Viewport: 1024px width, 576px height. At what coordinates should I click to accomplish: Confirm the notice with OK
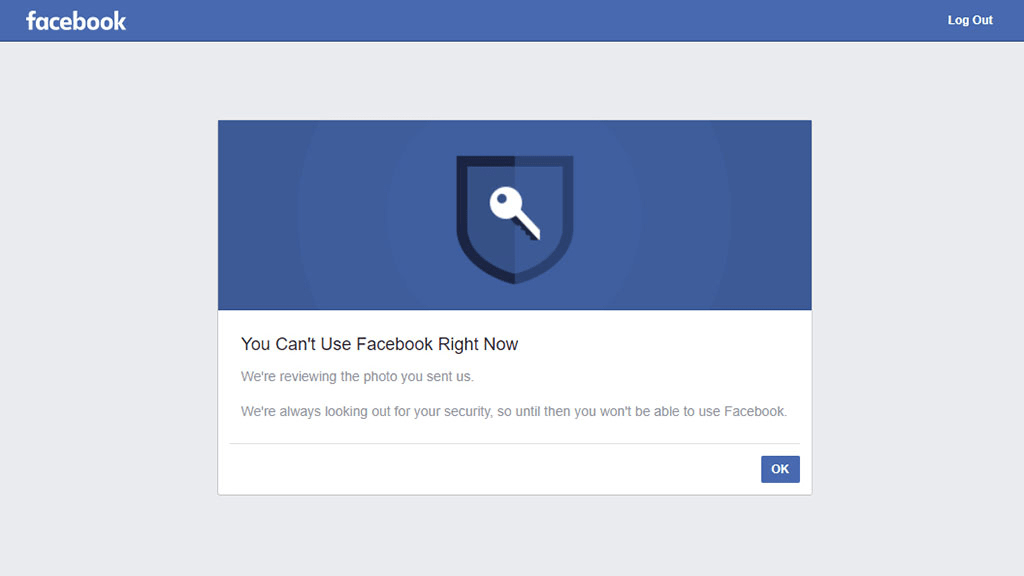point(779,469)
